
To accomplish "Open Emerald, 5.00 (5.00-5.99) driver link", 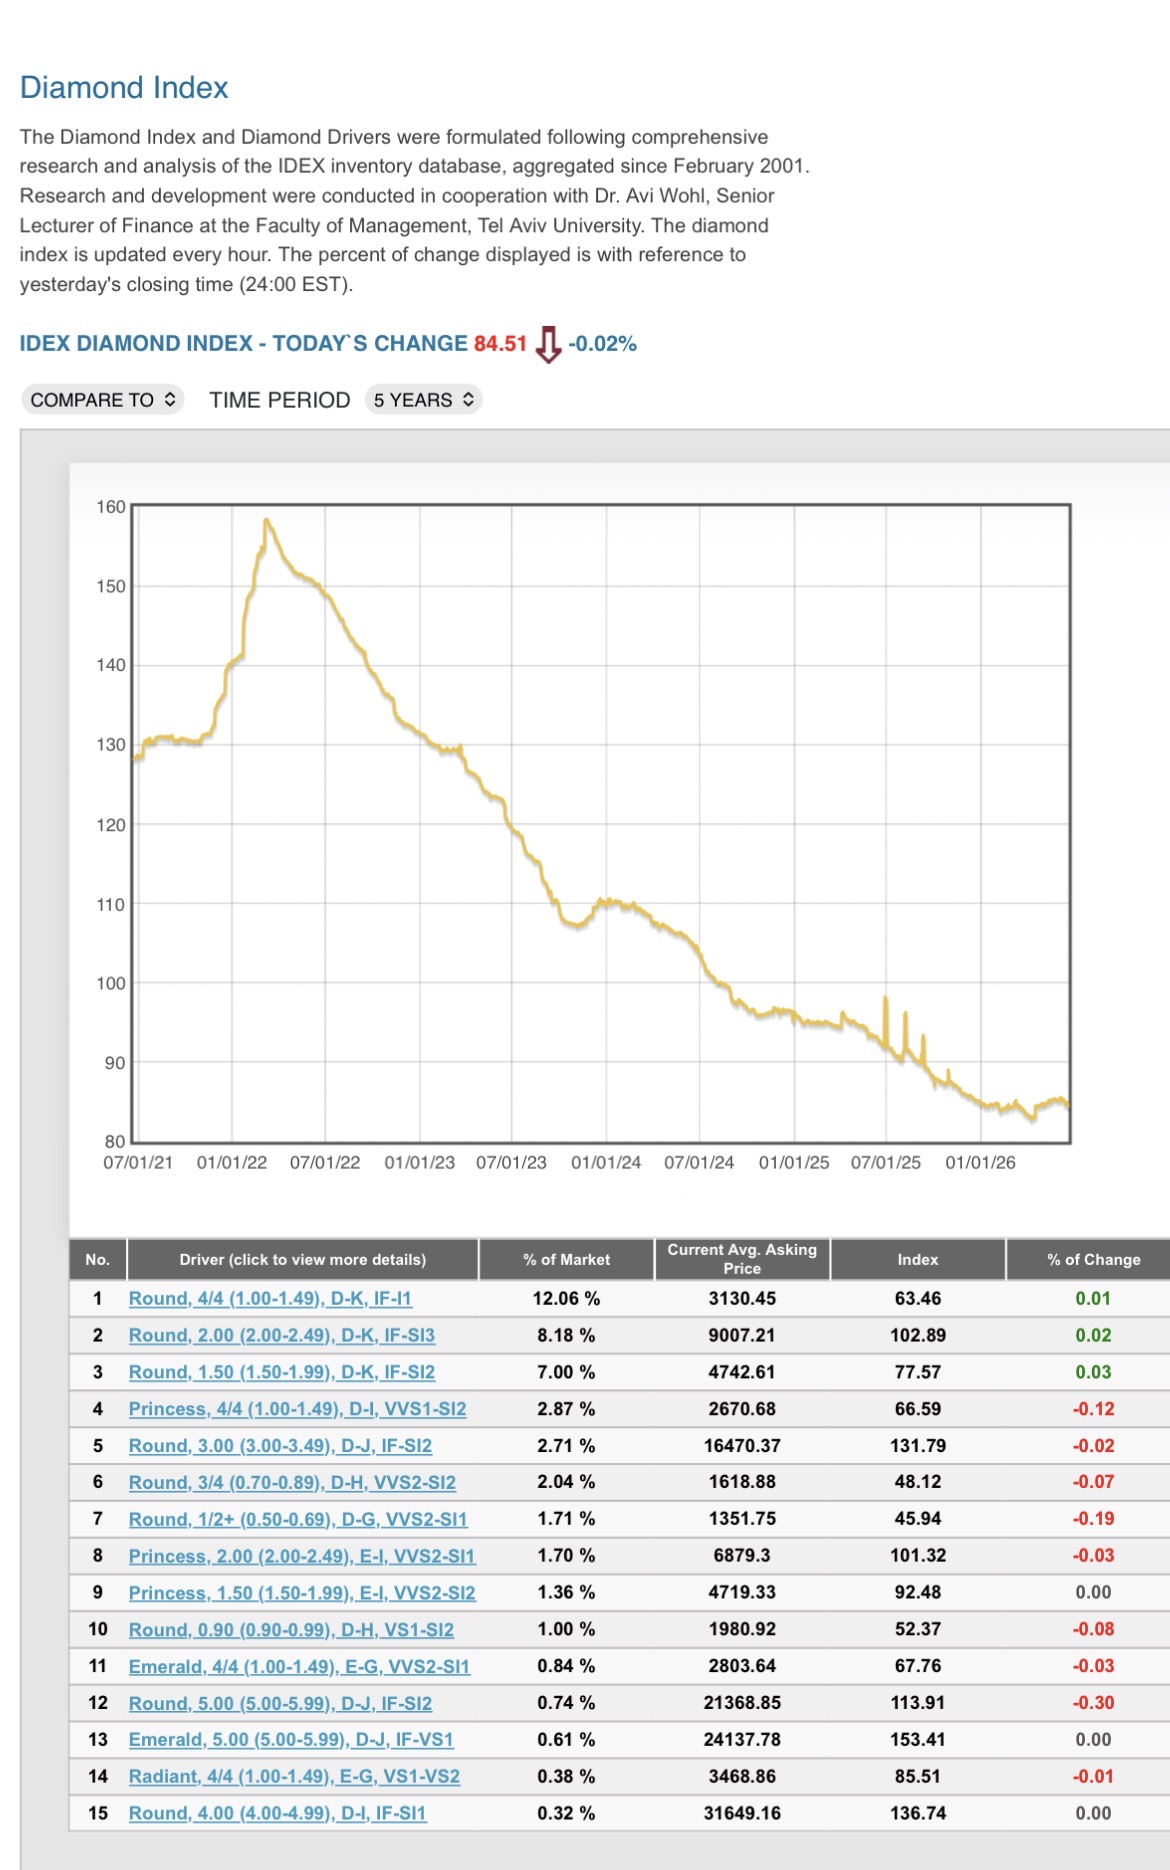I will click(291, 1740).
